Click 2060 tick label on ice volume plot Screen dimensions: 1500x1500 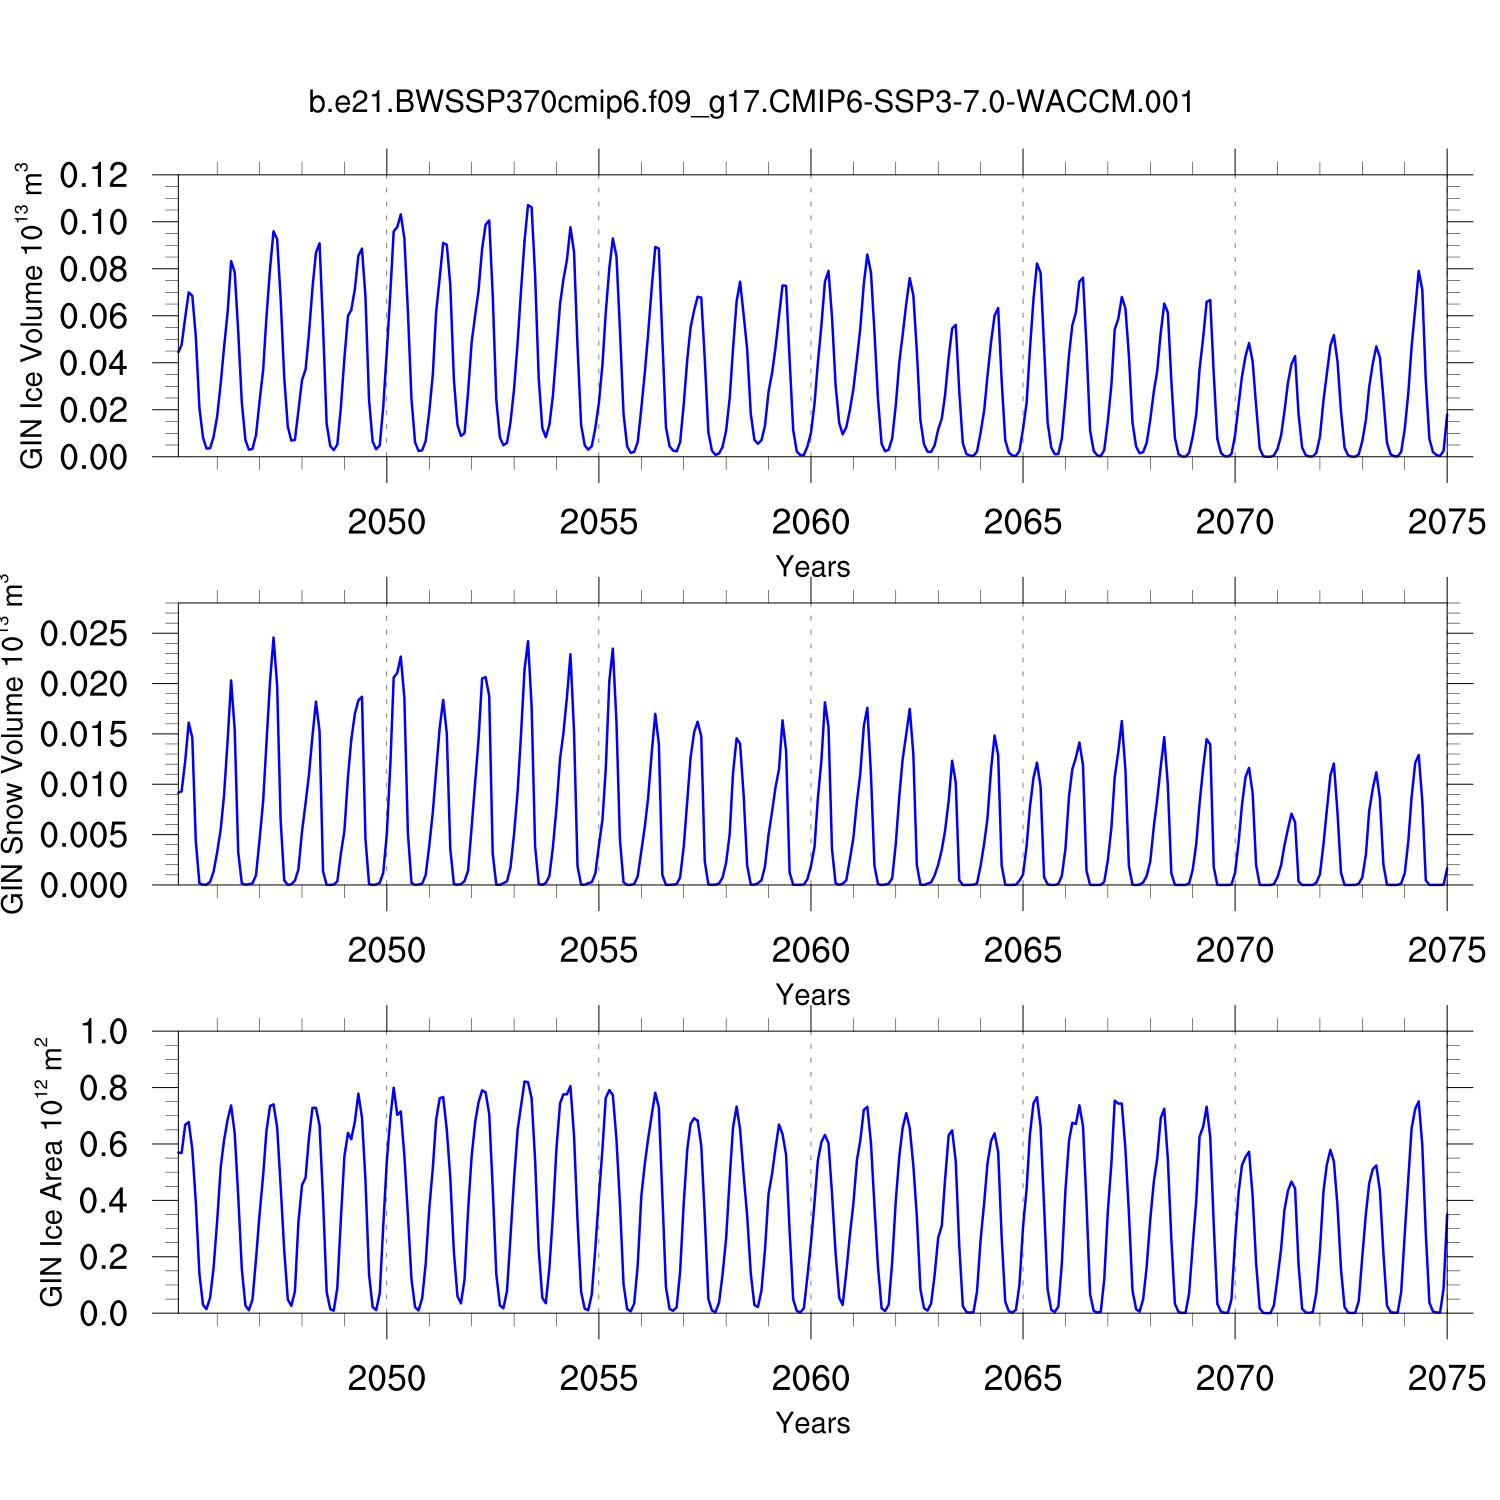coord(810,522)
